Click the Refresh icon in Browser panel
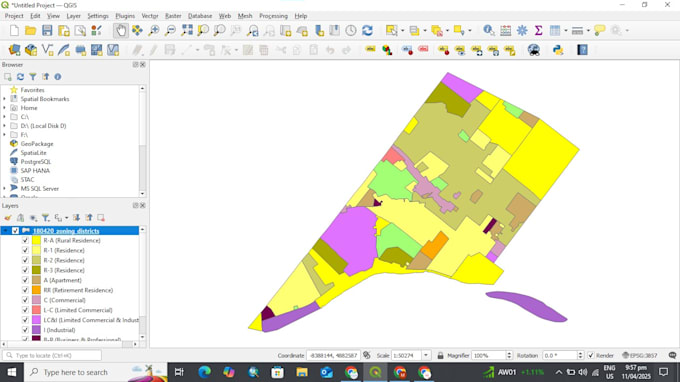Screen dimensions: 680x382 [x=20, y=77]
